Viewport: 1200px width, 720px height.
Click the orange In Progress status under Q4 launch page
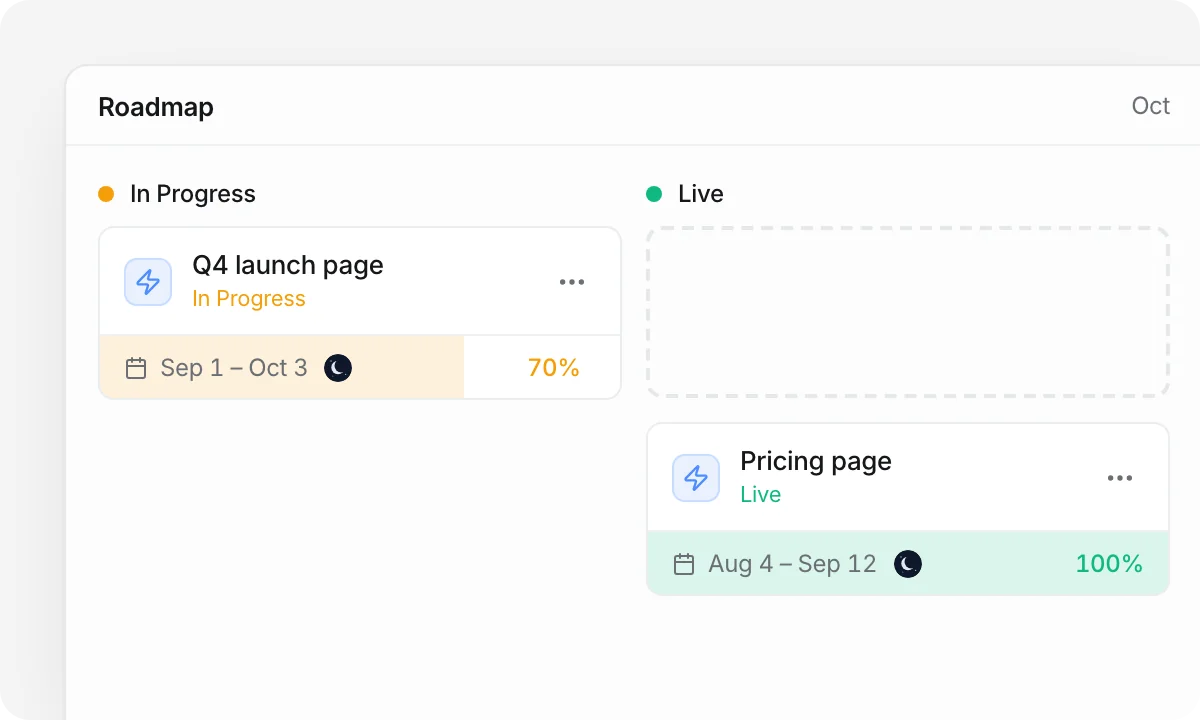point(249,299)
